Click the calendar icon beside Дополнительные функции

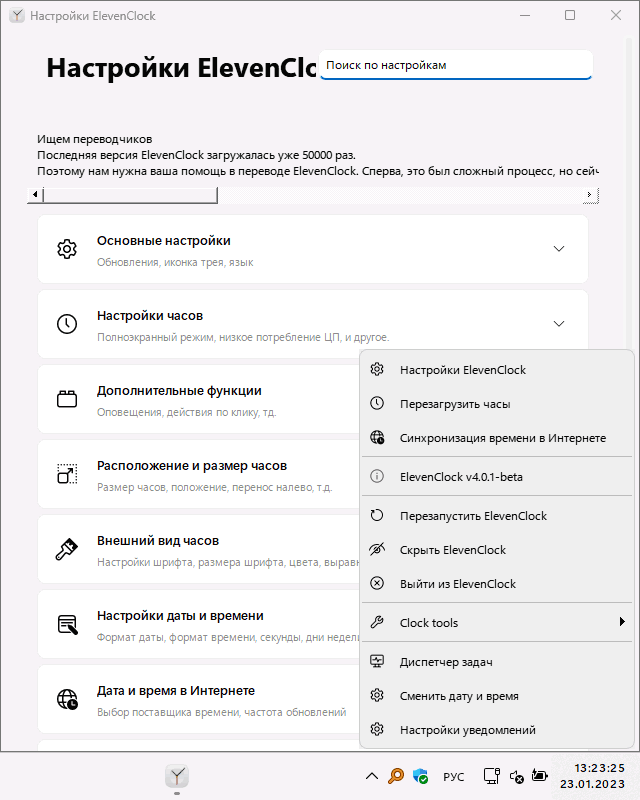tap(67, 399)
